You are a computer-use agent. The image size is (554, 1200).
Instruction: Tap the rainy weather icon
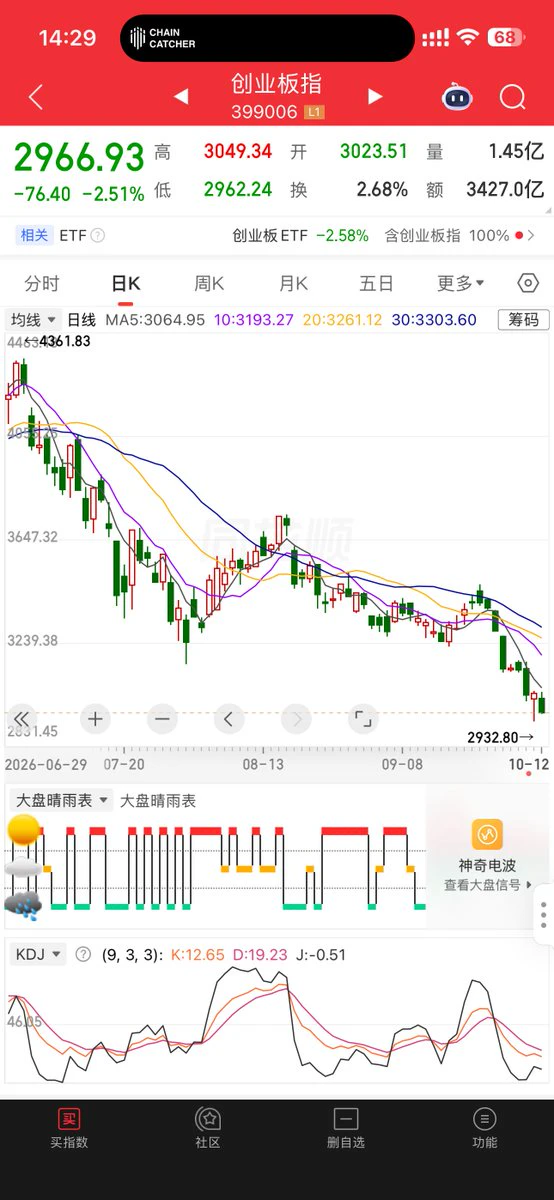click(23, 905)
